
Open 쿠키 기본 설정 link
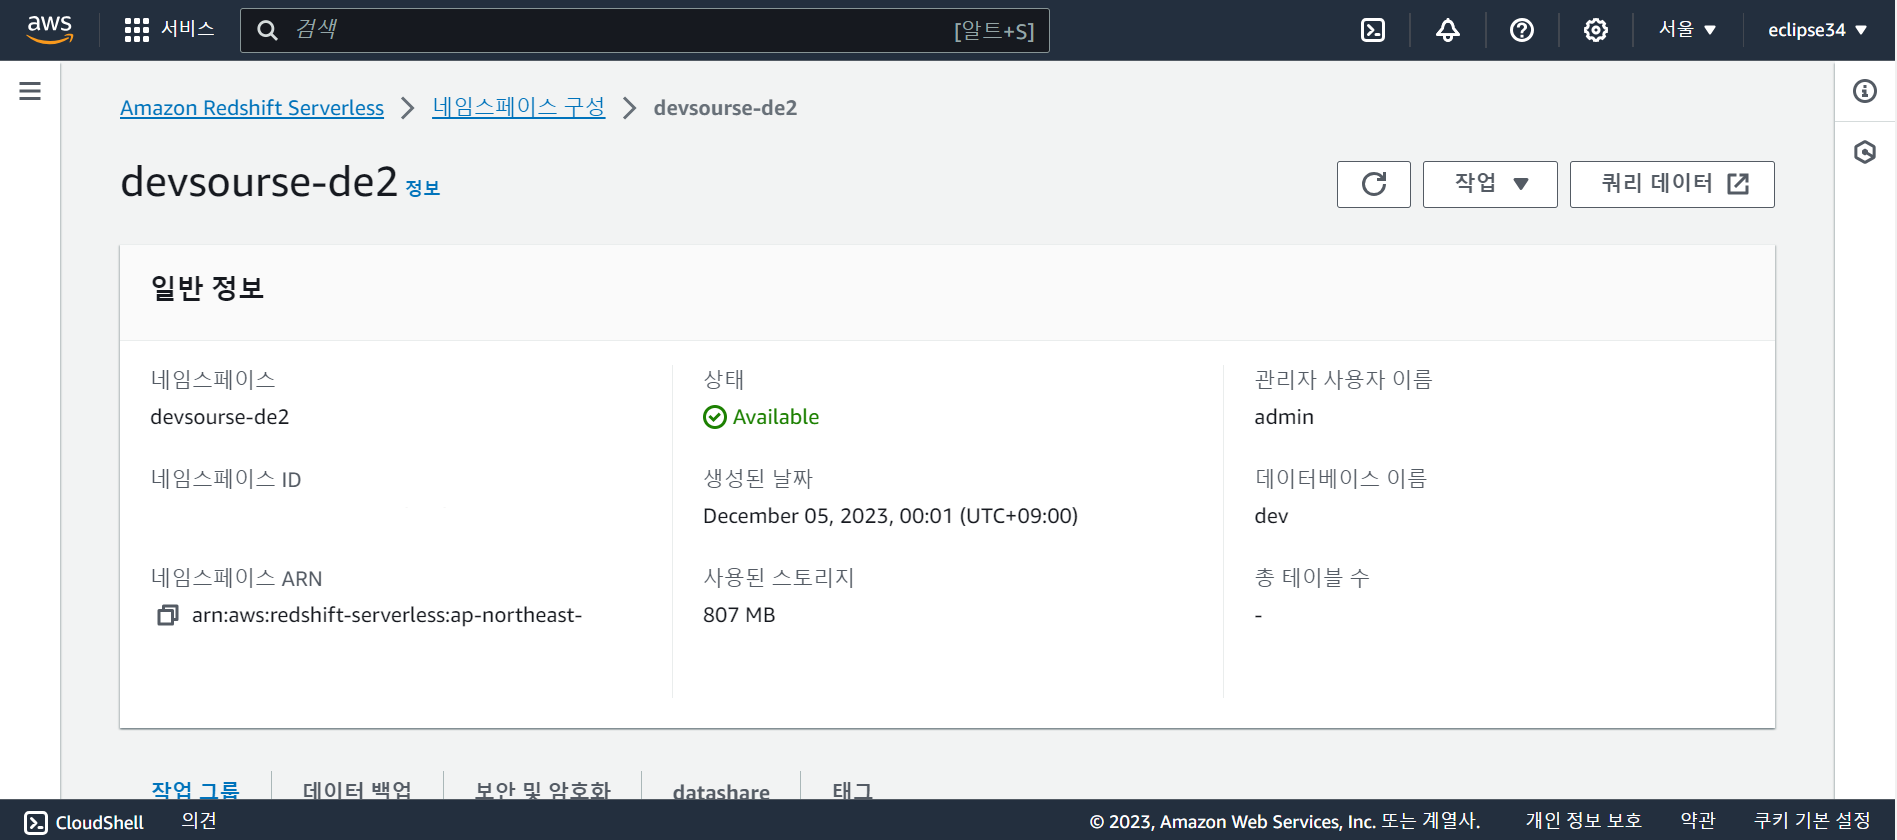1812,821
